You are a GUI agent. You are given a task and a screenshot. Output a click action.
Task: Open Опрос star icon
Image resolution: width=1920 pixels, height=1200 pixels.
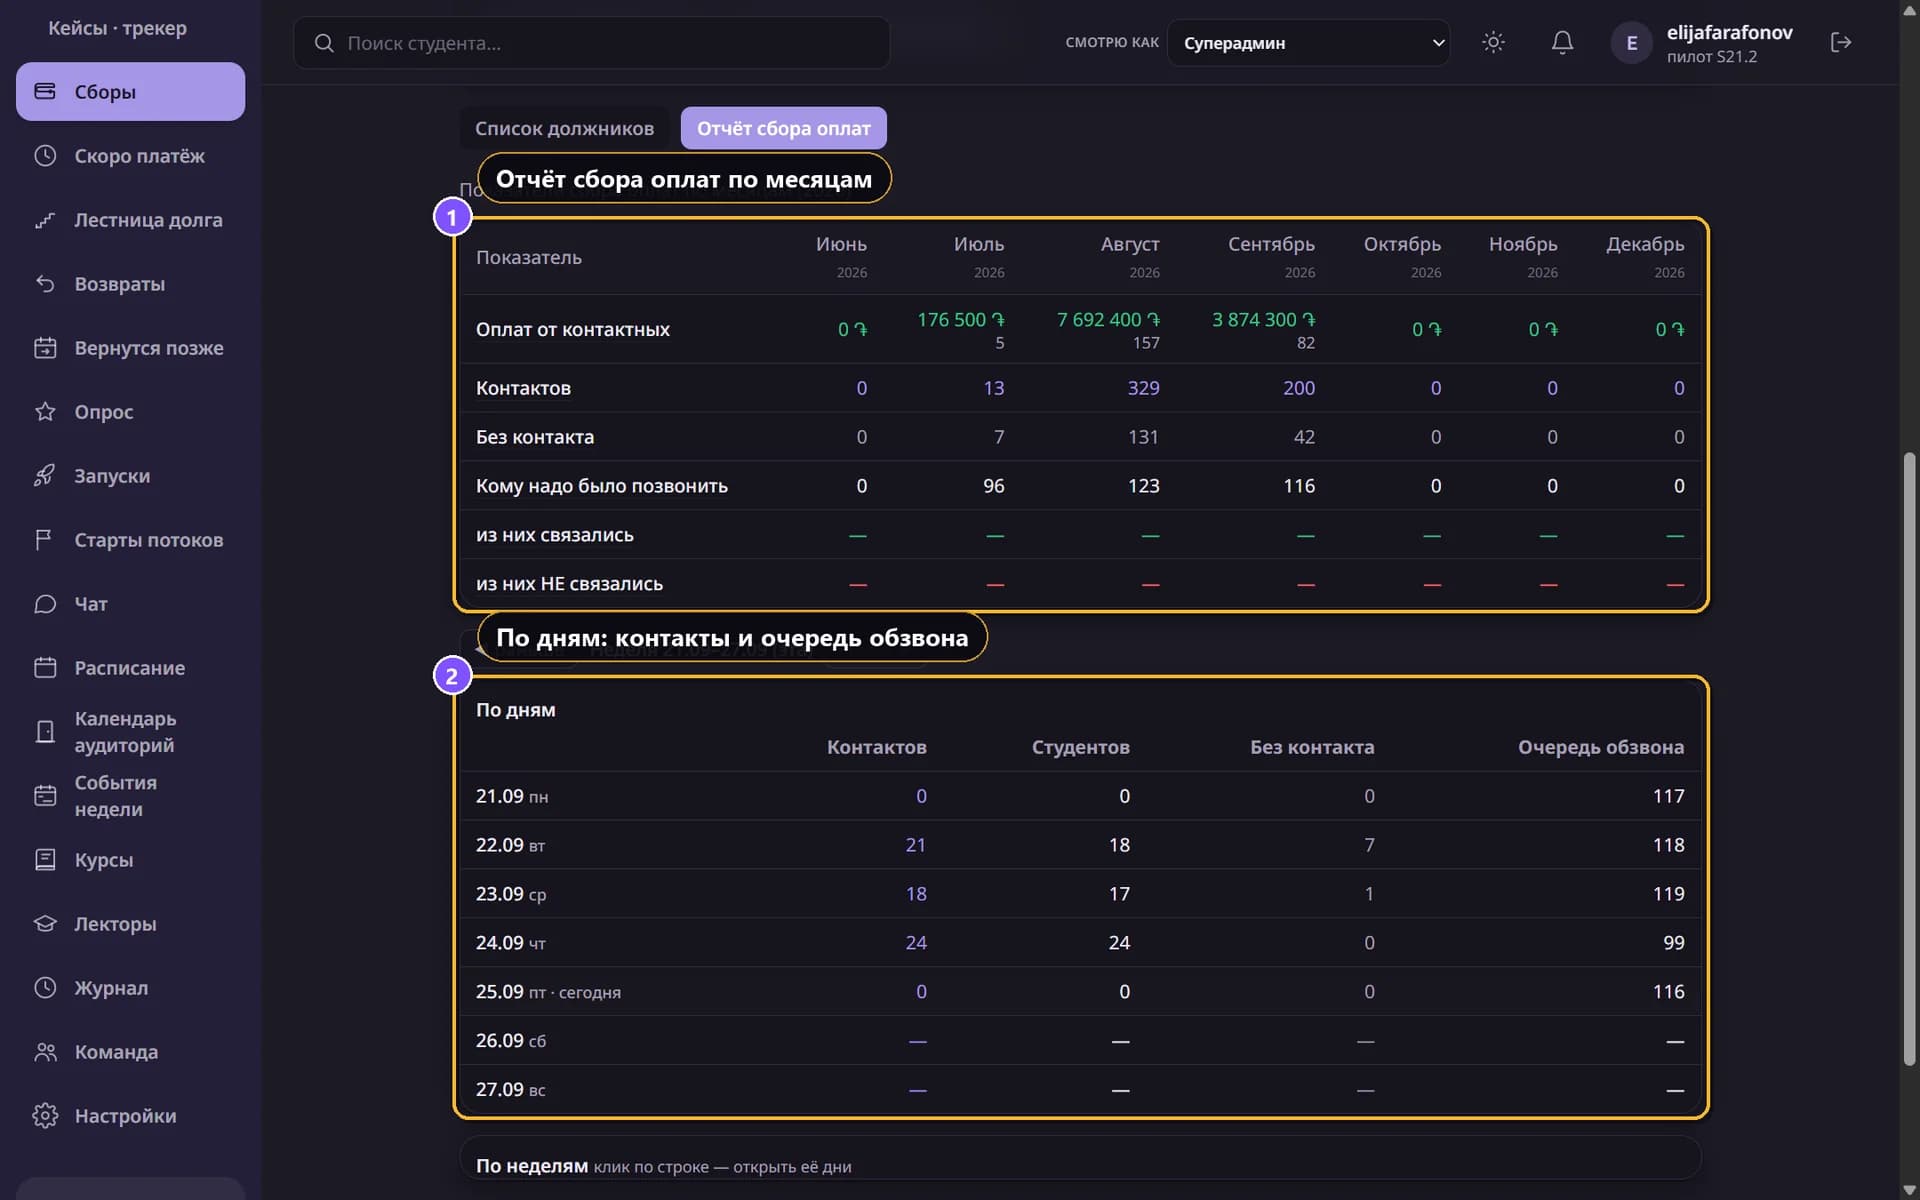coord(45,411)
